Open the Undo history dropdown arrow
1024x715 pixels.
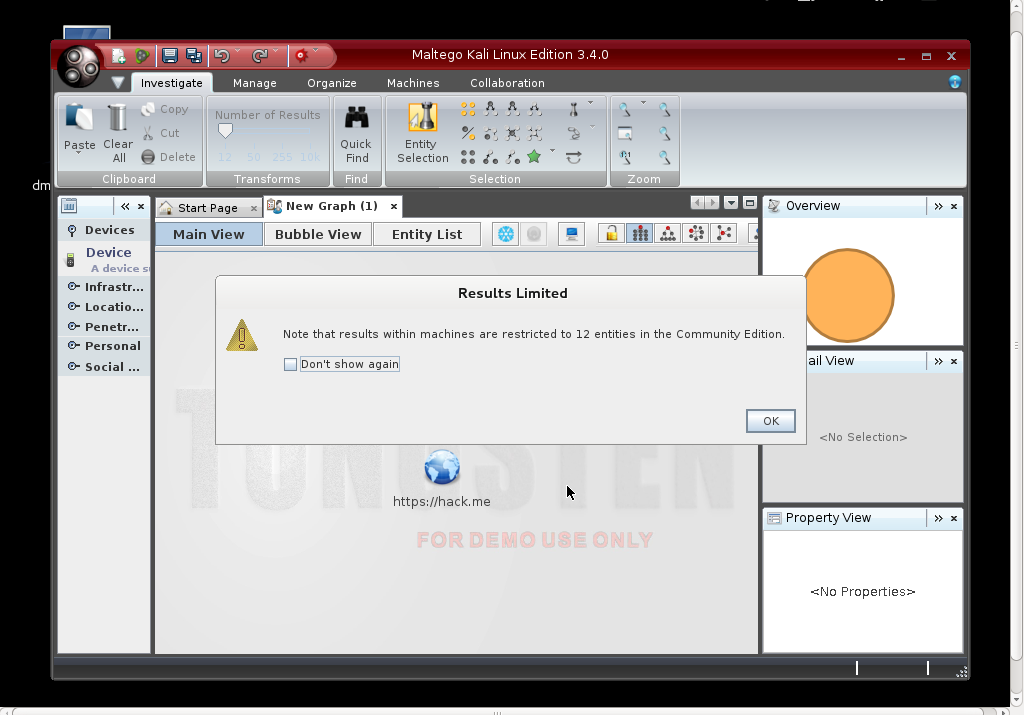click(x=238, y=50)
